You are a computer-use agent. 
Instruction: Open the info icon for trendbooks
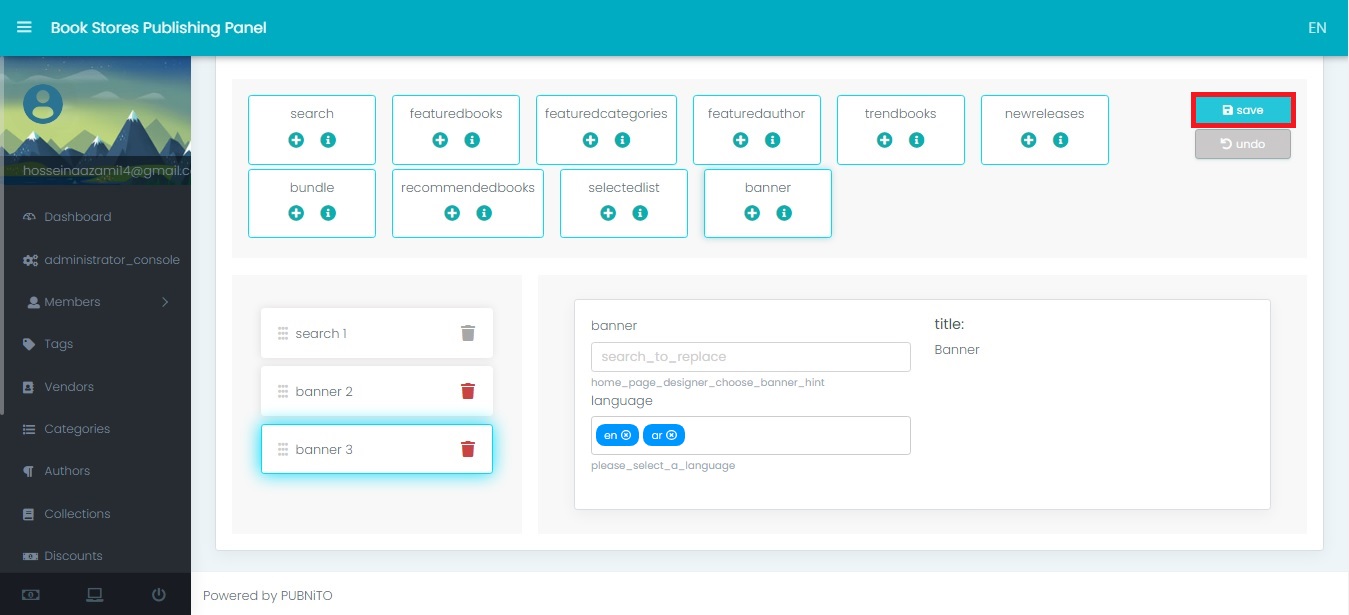[916, 140]
